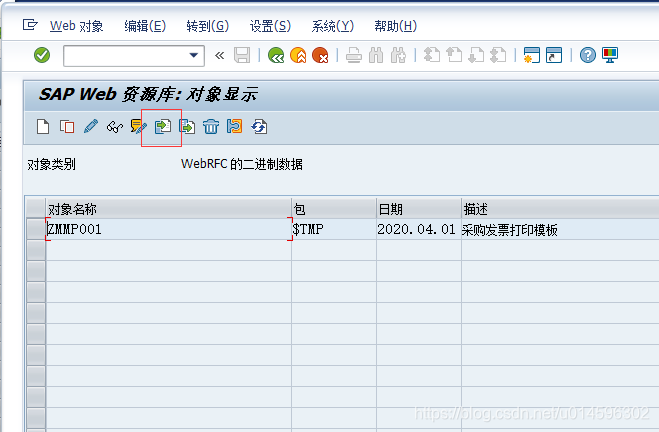Open the Web 对象 menu
Image resolution: width=659 pixels, height=432 pixels.
(x=76, y=26)
